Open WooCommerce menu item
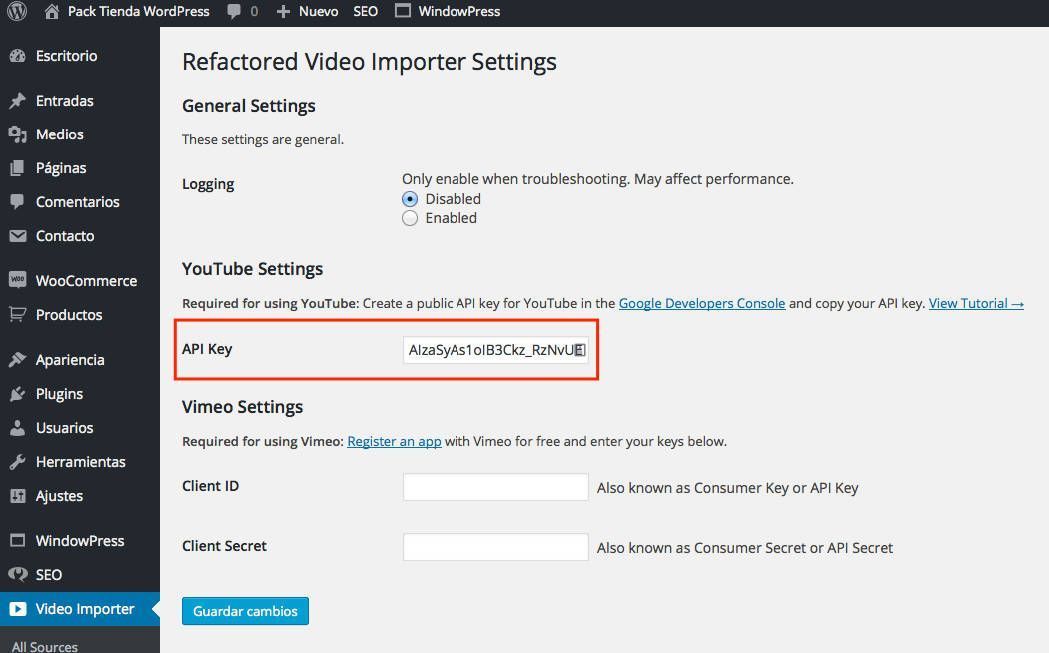 (86, 281)
